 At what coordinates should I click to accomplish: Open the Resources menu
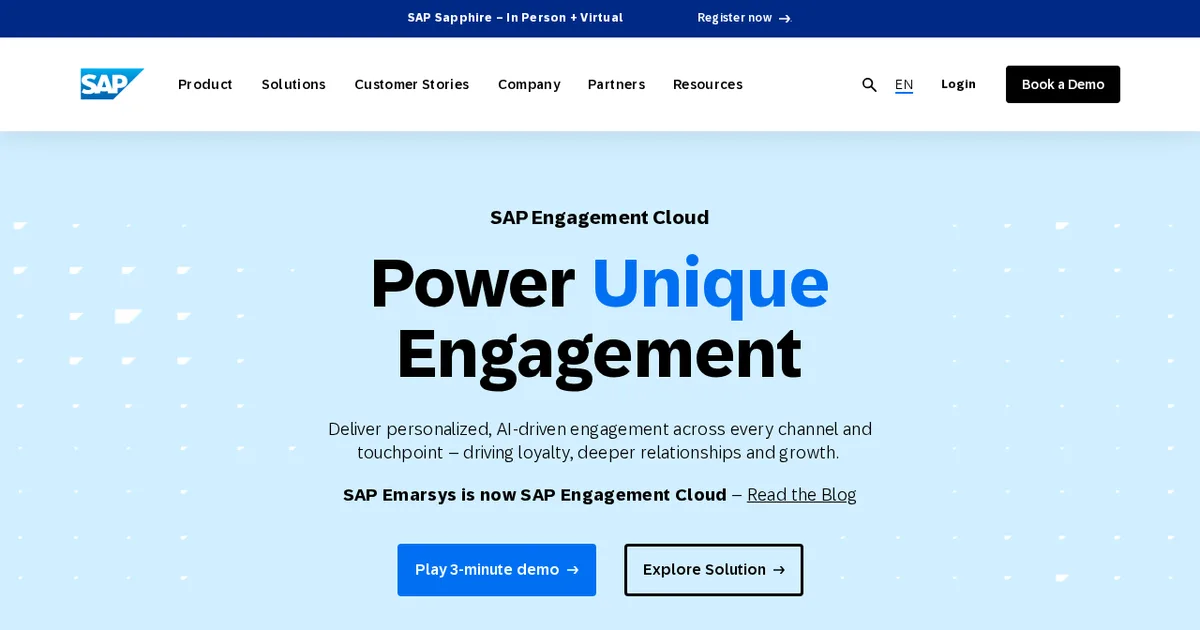coord(707,84)
